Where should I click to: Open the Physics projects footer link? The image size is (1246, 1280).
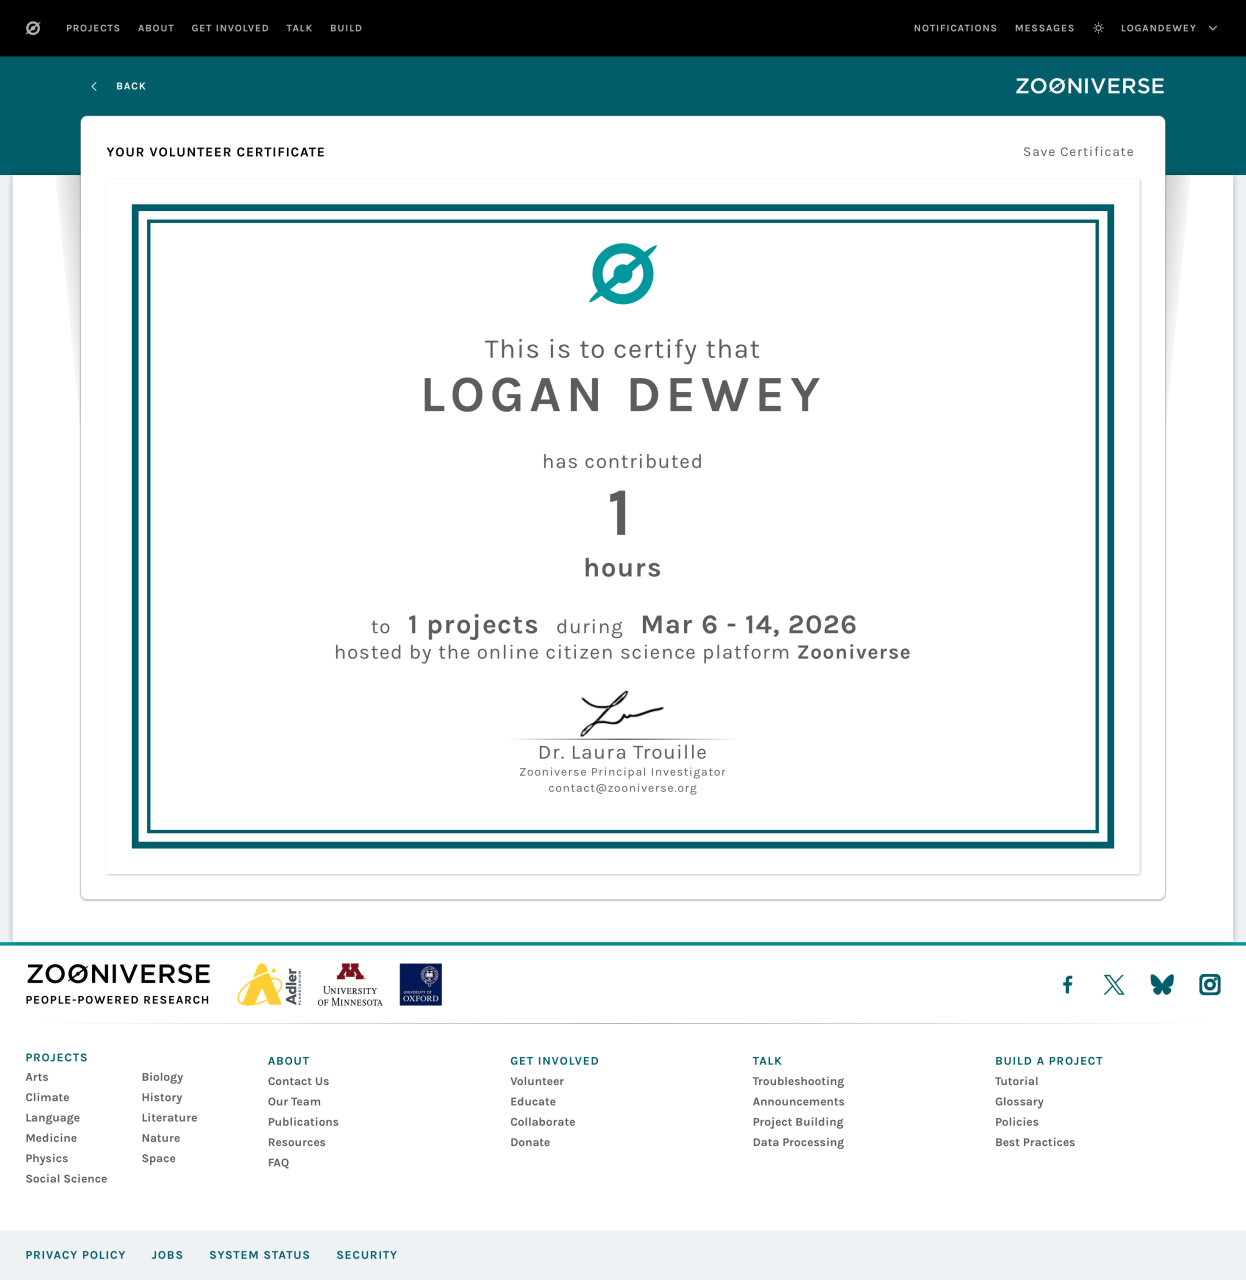(x=47, y=1159)
